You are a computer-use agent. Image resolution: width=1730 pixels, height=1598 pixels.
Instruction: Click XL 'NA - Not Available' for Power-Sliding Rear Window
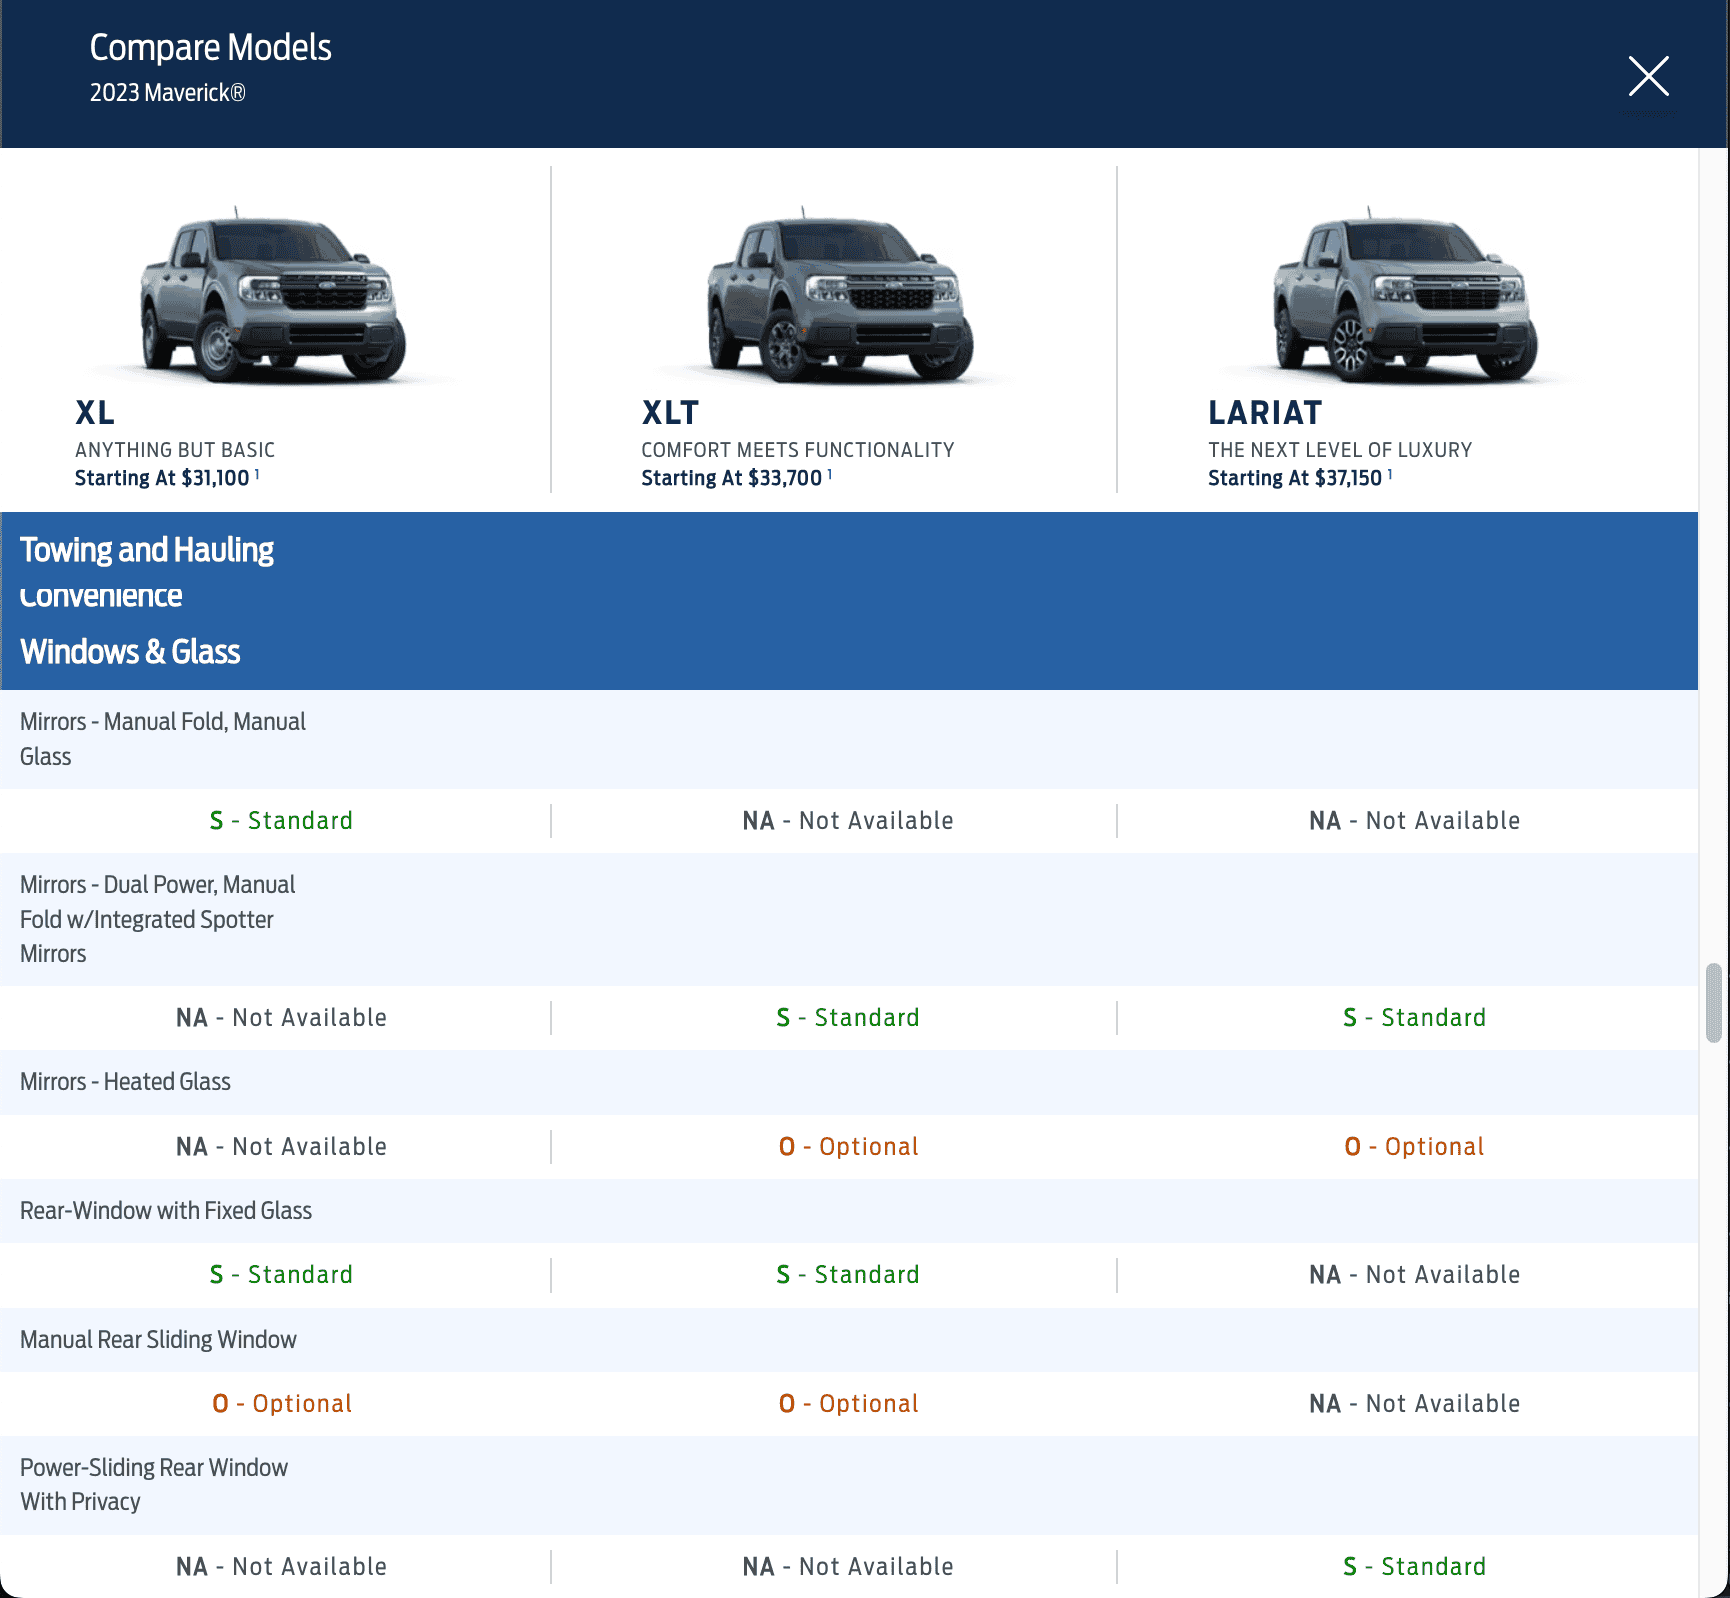tap(281, 1567)
